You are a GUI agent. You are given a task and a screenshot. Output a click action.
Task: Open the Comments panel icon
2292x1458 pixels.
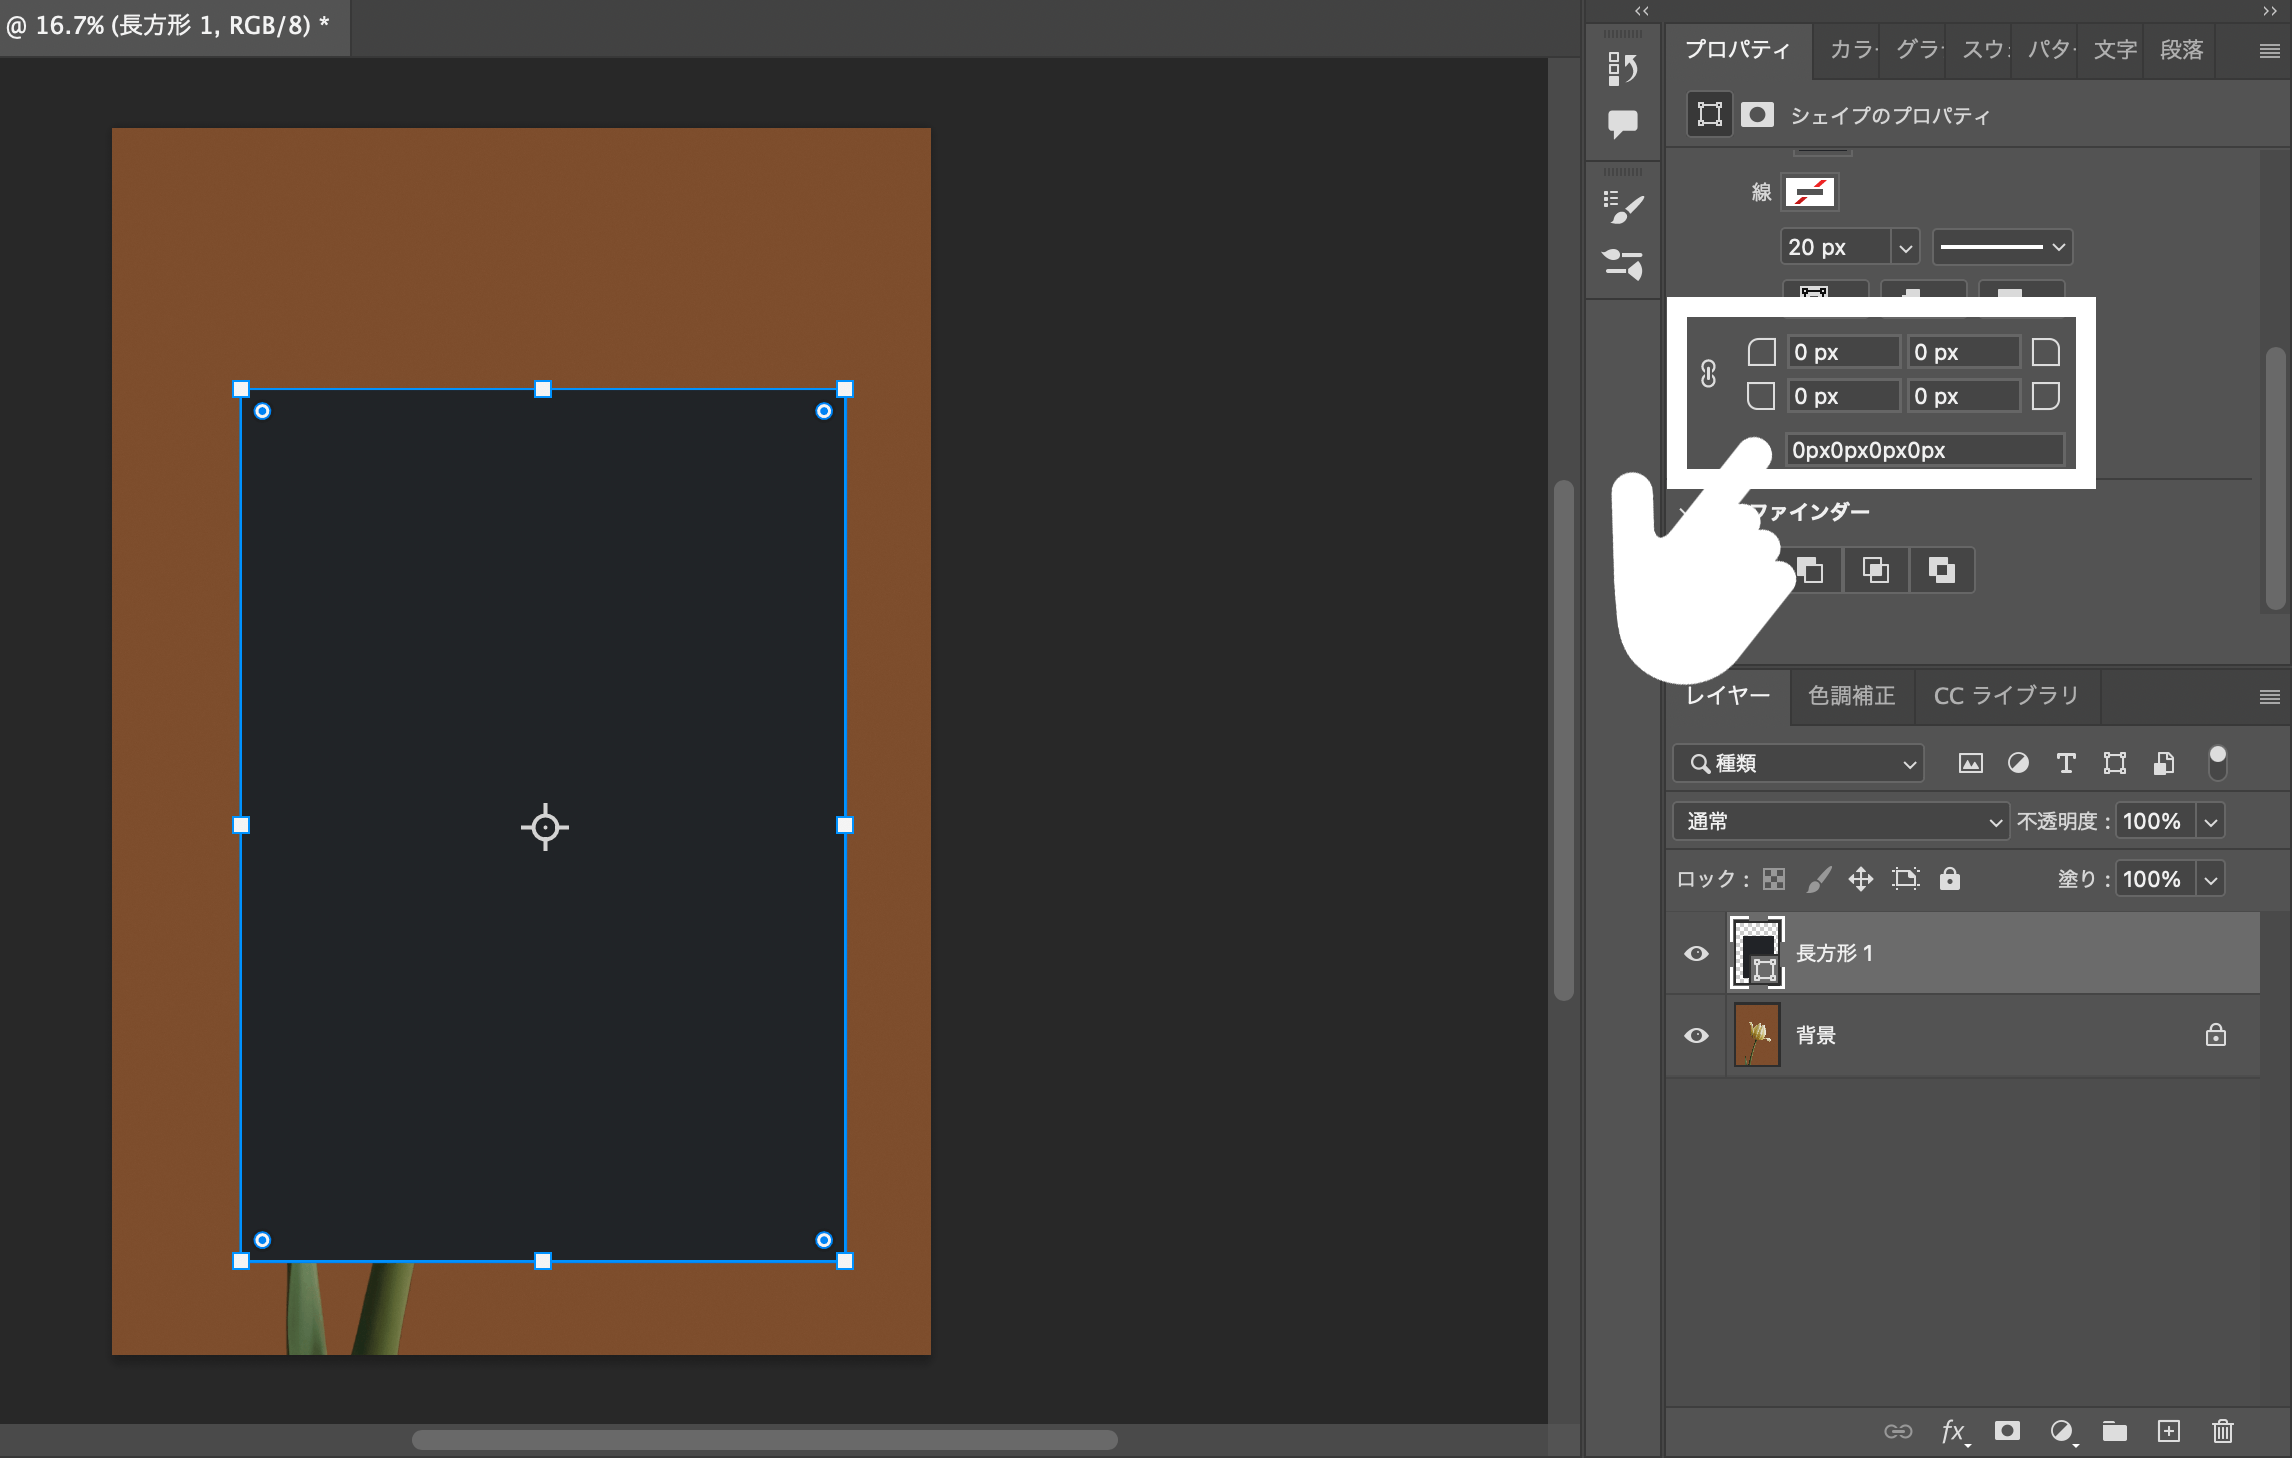1621,124
